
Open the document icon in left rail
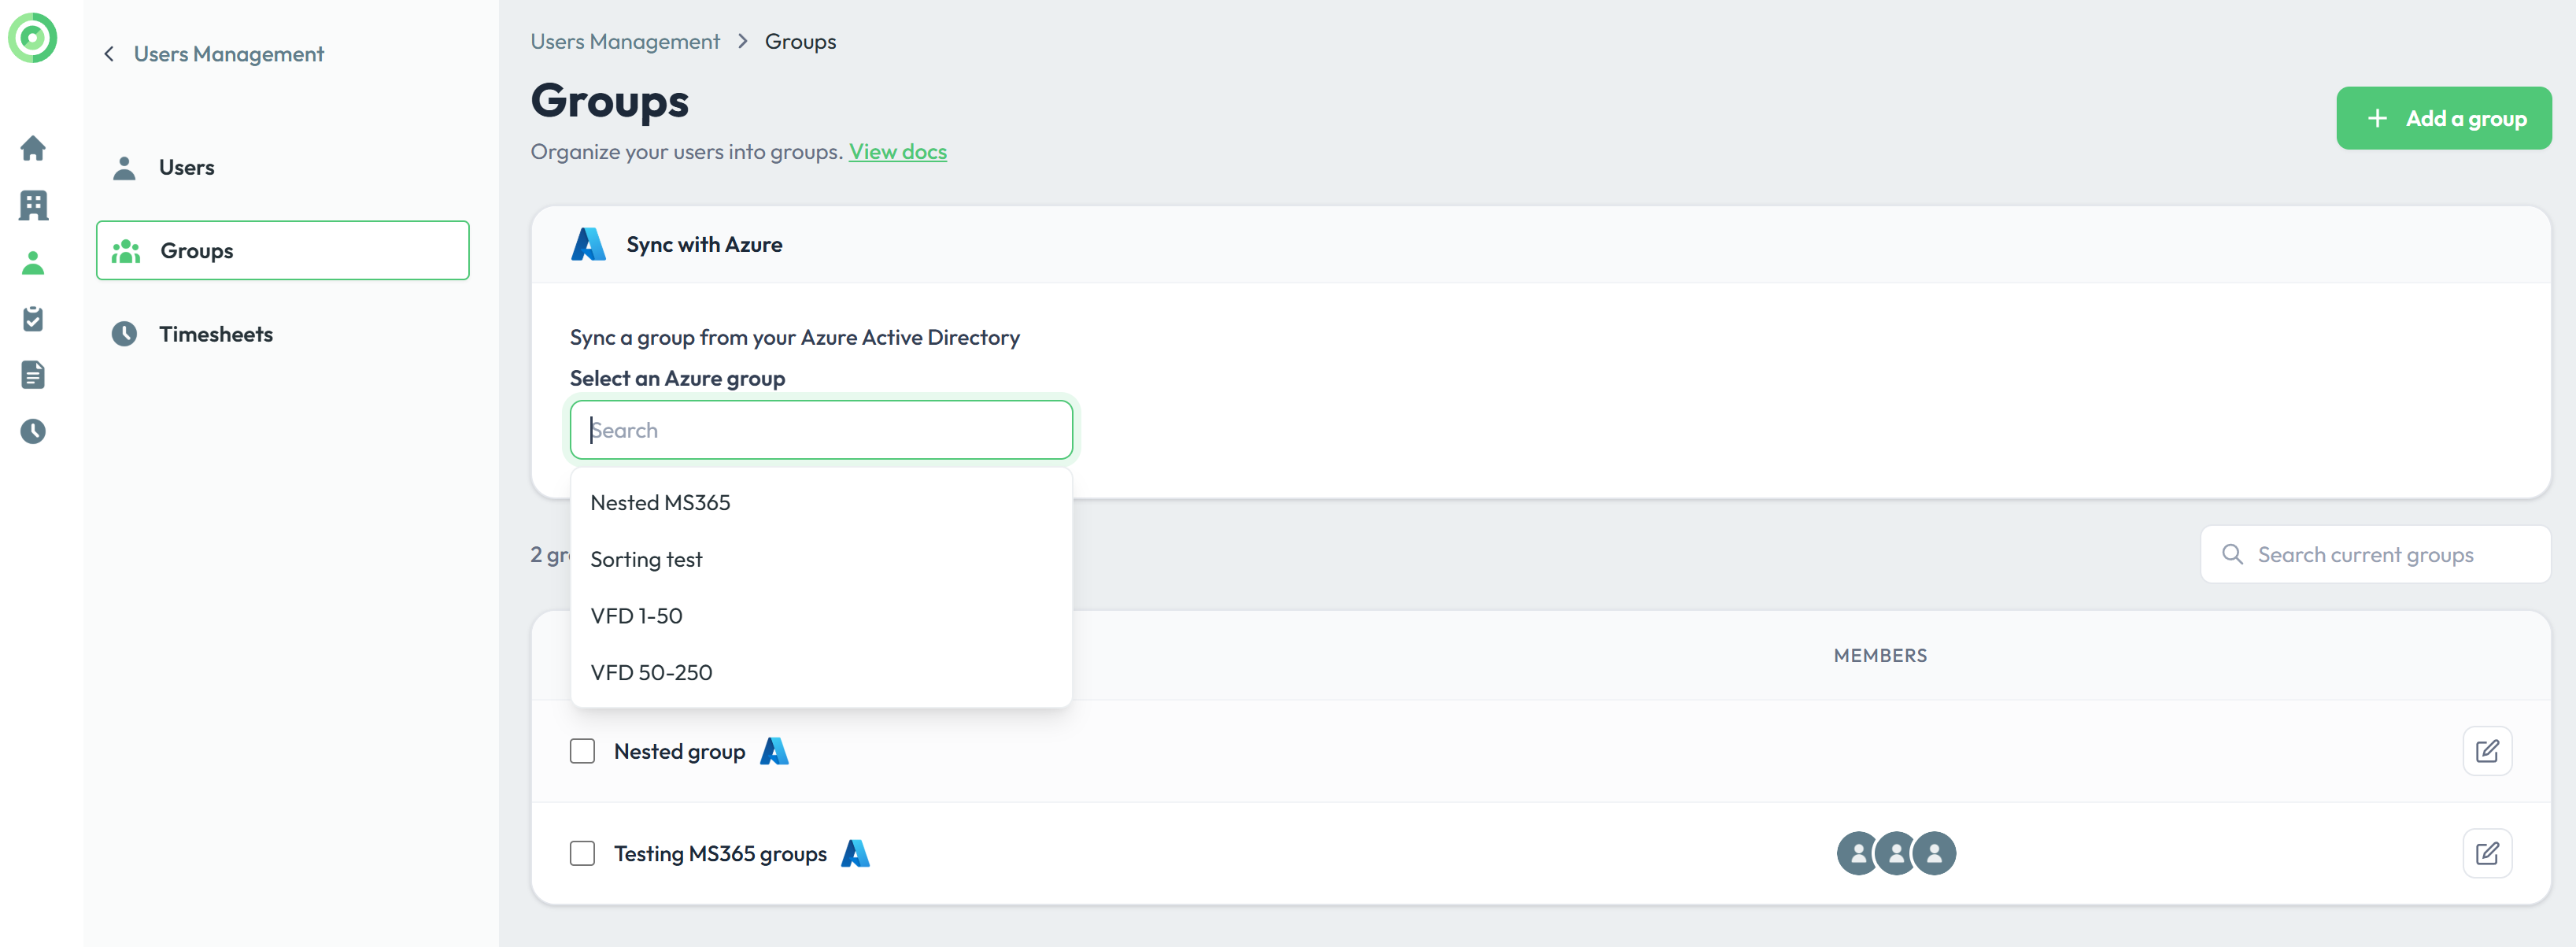click(33, 375)
